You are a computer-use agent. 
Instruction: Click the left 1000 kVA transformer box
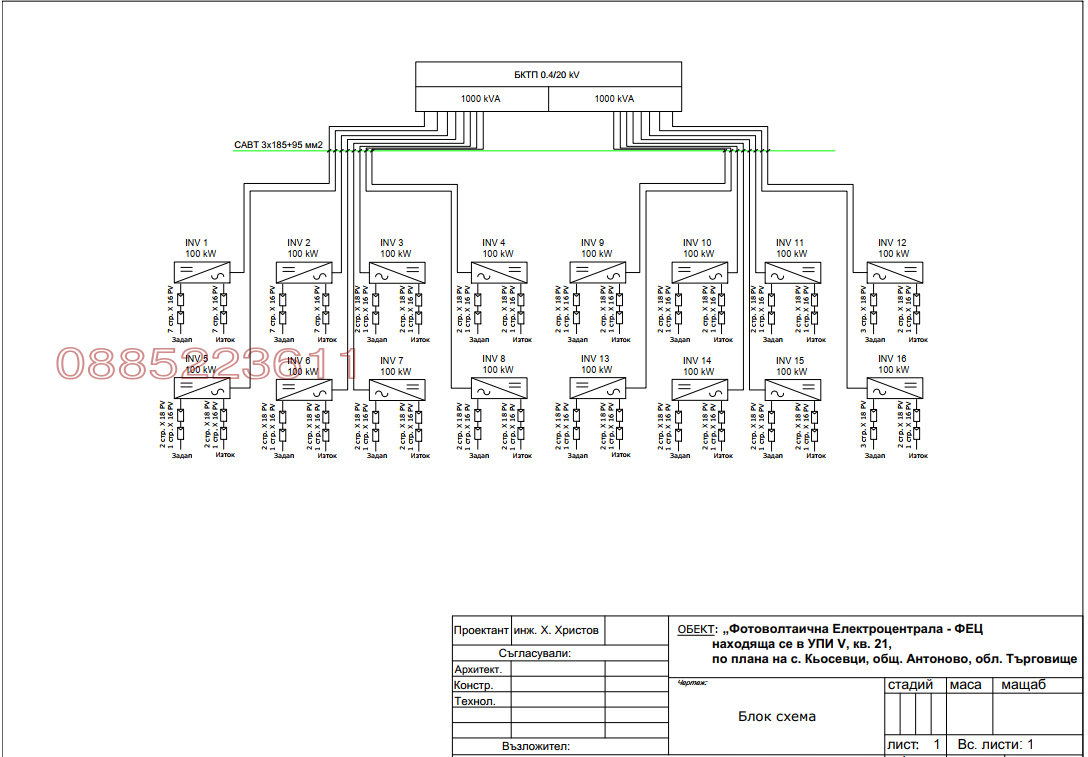click(482, 99)
